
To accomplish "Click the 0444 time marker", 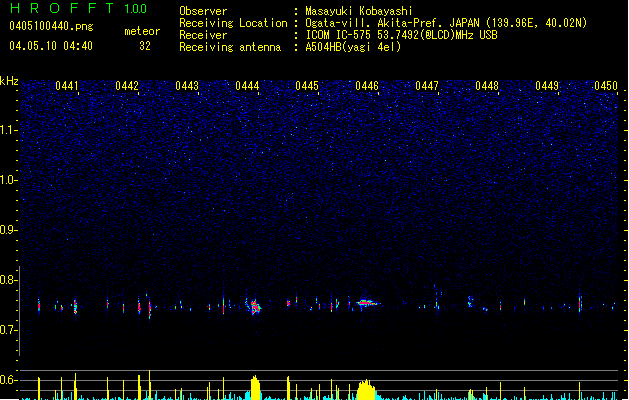I will (x=247, y=86).
